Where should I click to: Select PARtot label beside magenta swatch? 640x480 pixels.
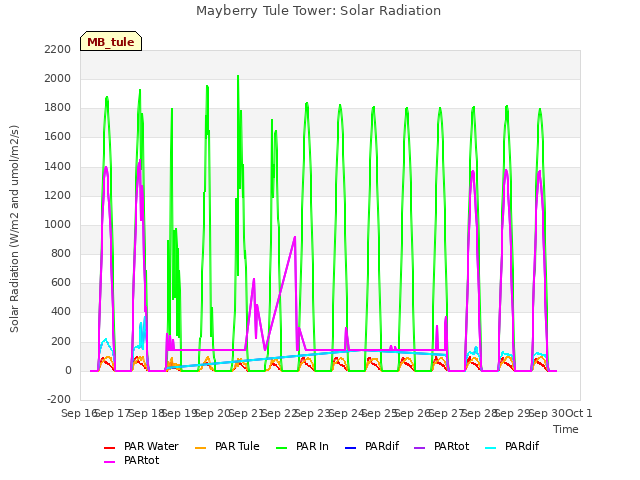coord(142,460)
